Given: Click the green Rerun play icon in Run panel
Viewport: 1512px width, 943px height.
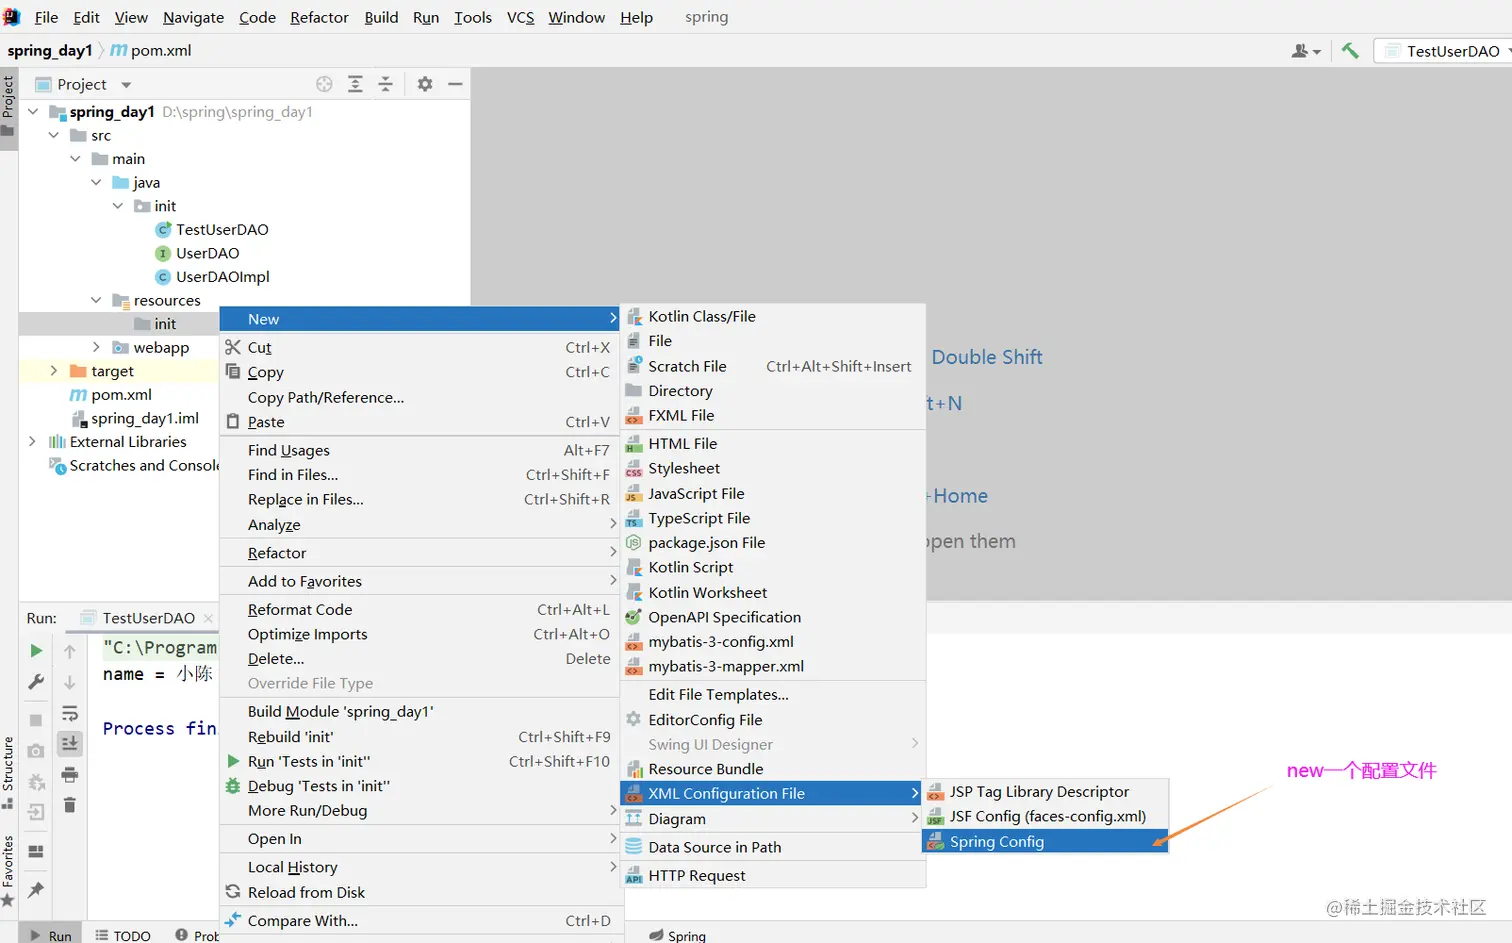Looking at the screenshot, I should (36, 651).
